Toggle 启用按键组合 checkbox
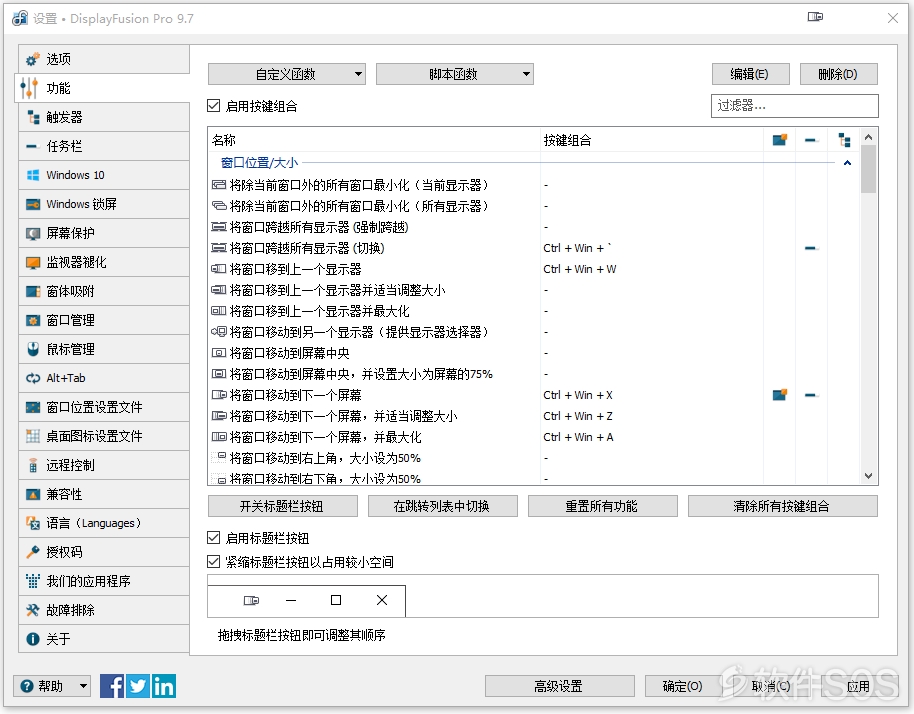Image resolution: width=914 pixels, height=714 pixels. pyautogui.click(x=214, y=105)
